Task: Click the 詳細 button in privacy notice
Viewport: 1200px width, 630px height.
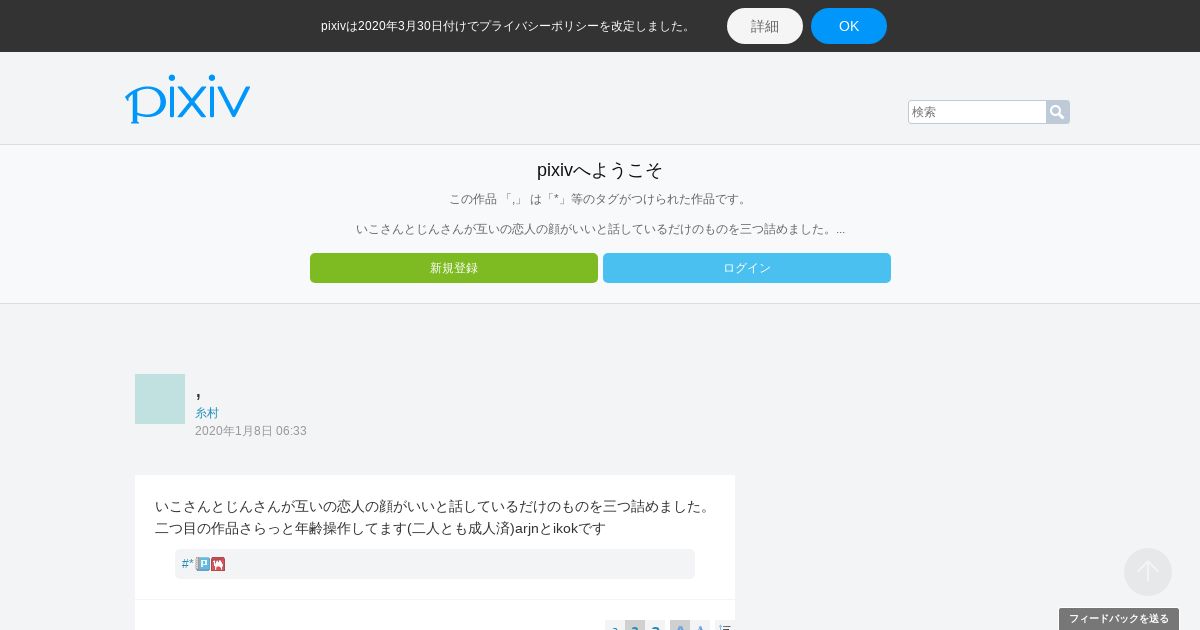Action: pos(765,26)
